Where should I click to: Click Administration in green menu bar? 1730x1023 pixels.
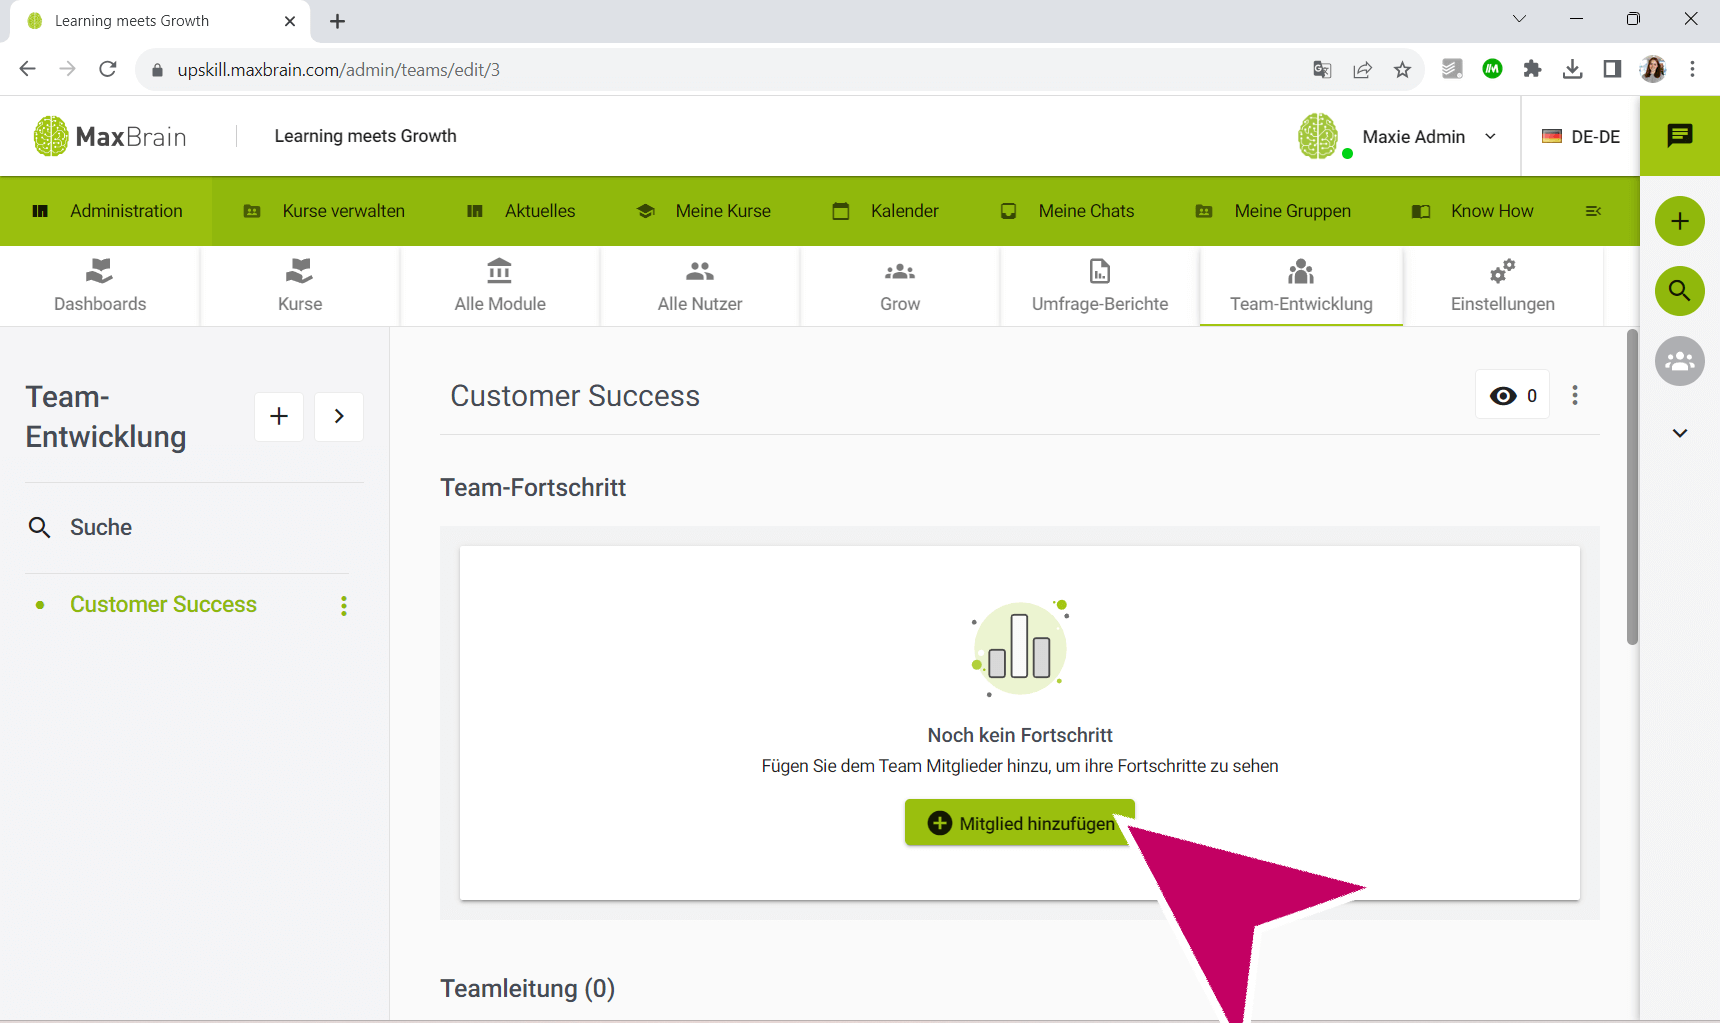[106, 211]
